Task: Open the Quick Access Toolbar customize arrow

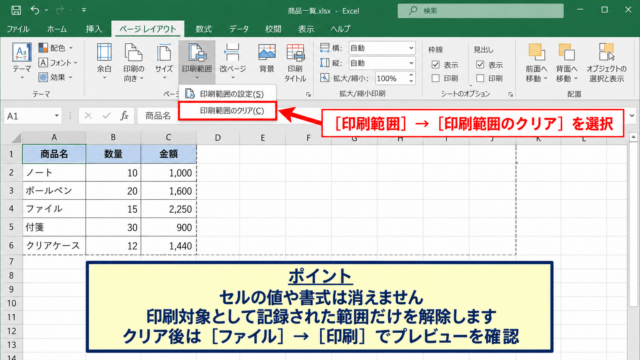Action: [84, 10]
